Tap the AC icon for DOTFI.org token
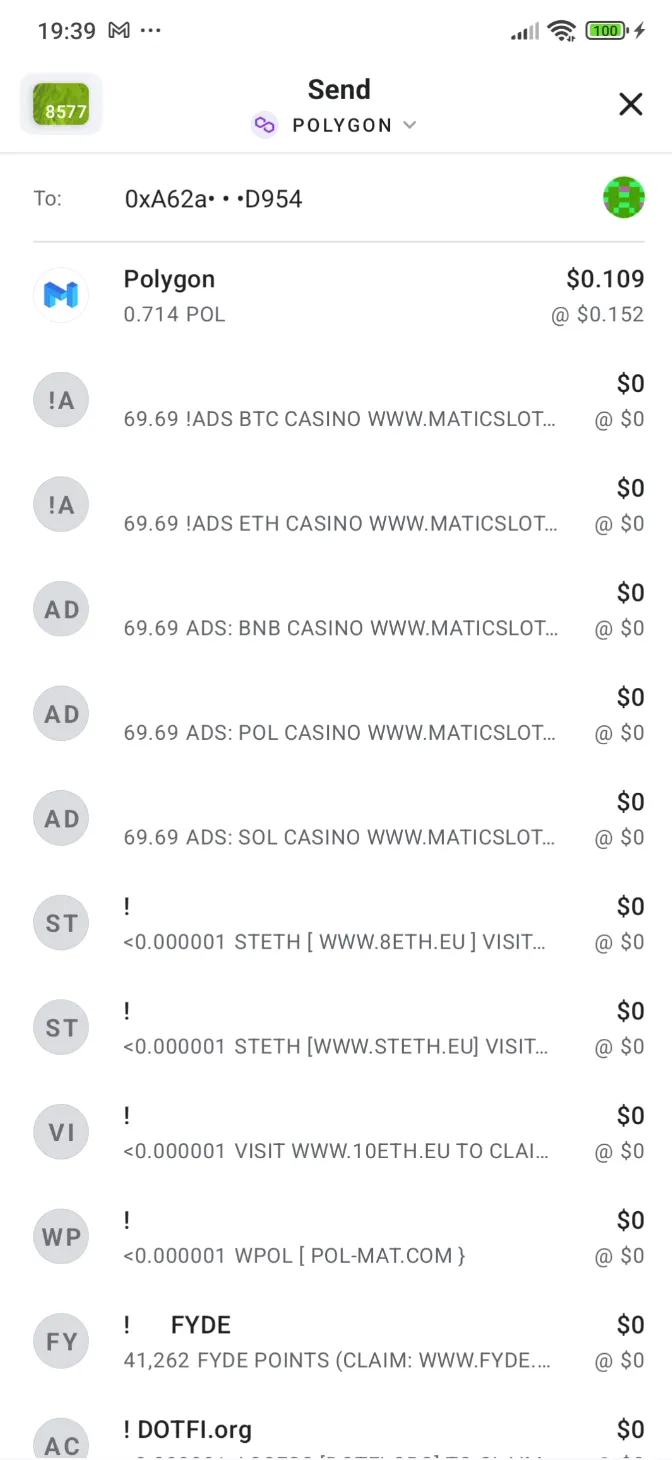 61,1440
